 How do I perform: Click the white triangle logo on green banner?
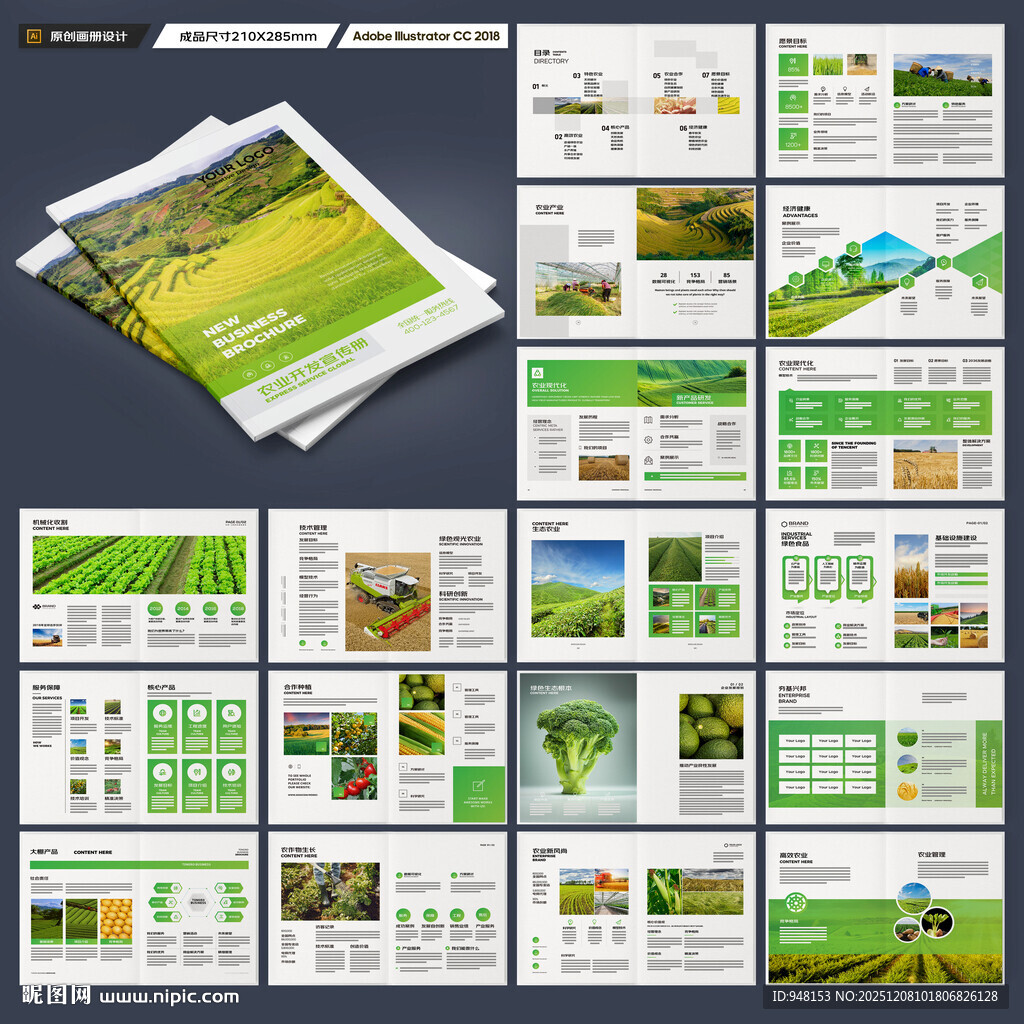537,373
